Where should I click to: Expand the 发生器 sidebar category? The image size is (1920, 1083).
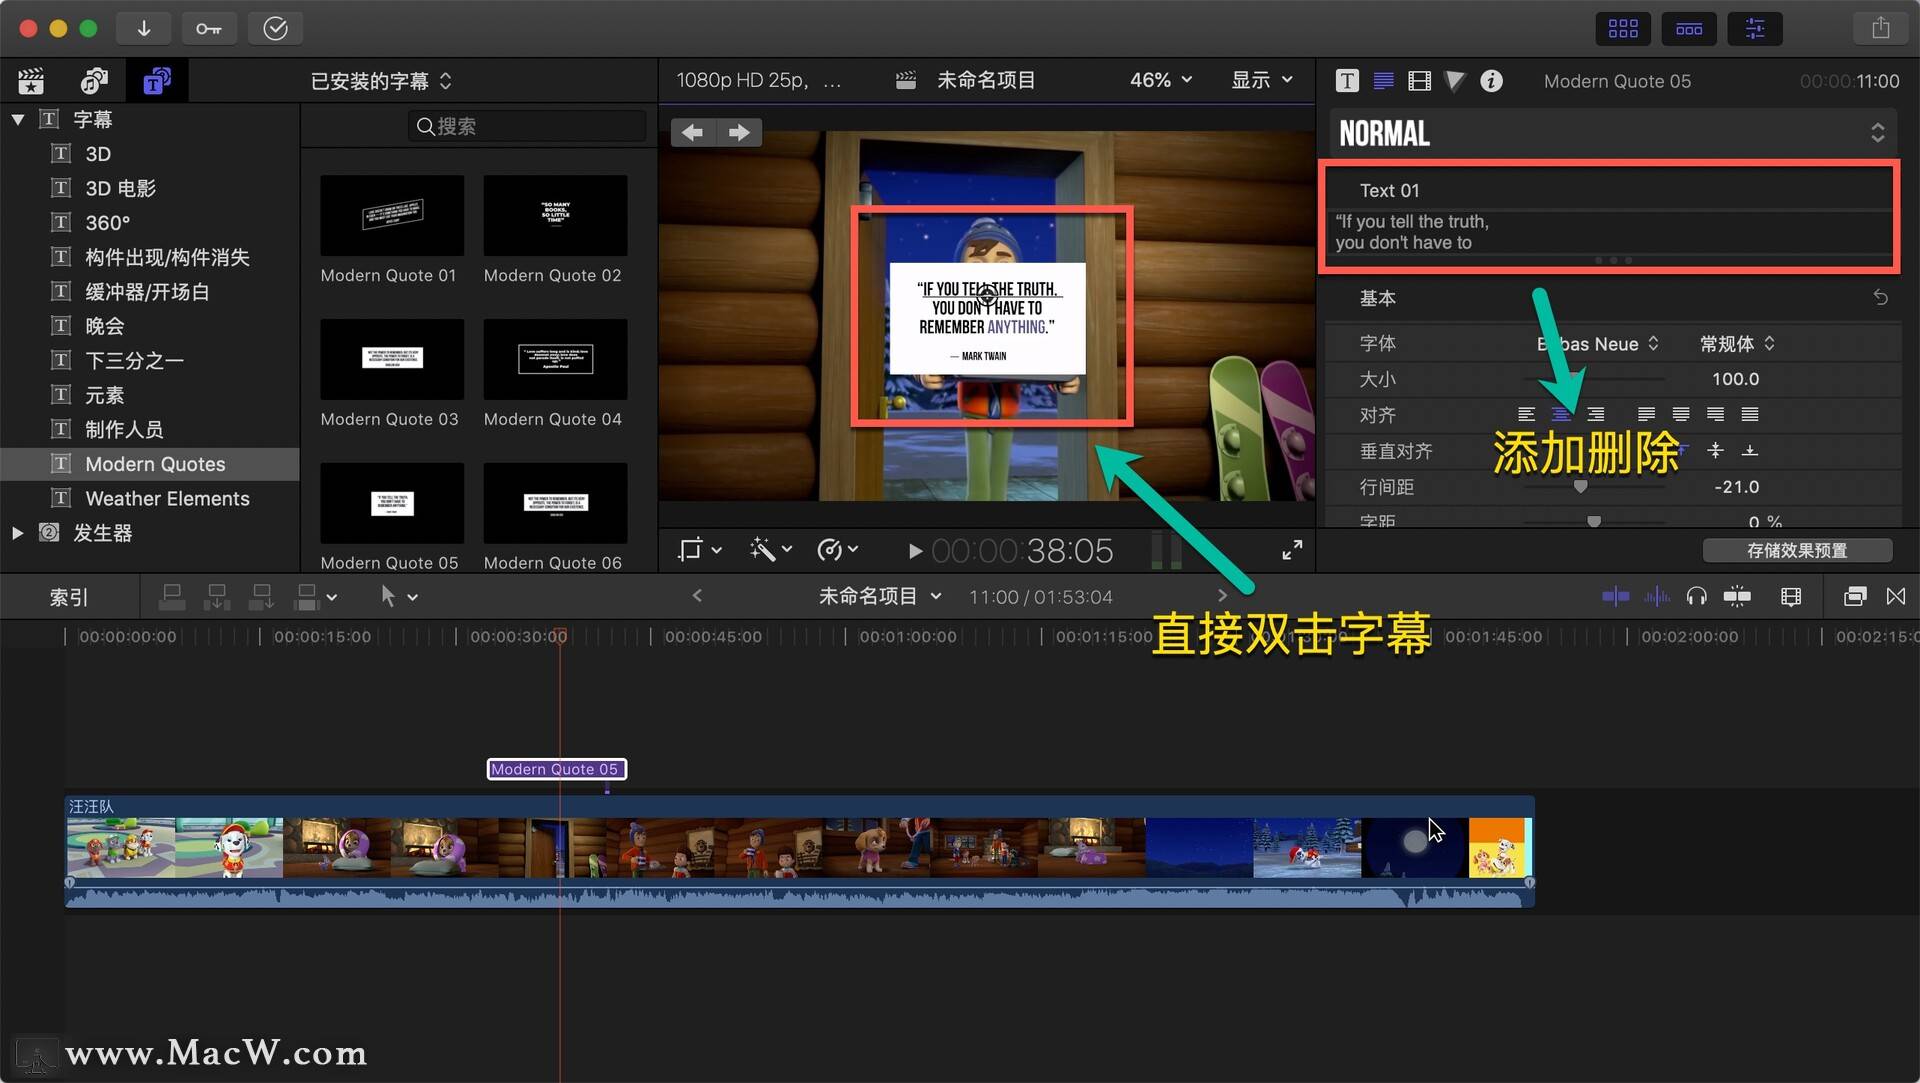(16, 533)
